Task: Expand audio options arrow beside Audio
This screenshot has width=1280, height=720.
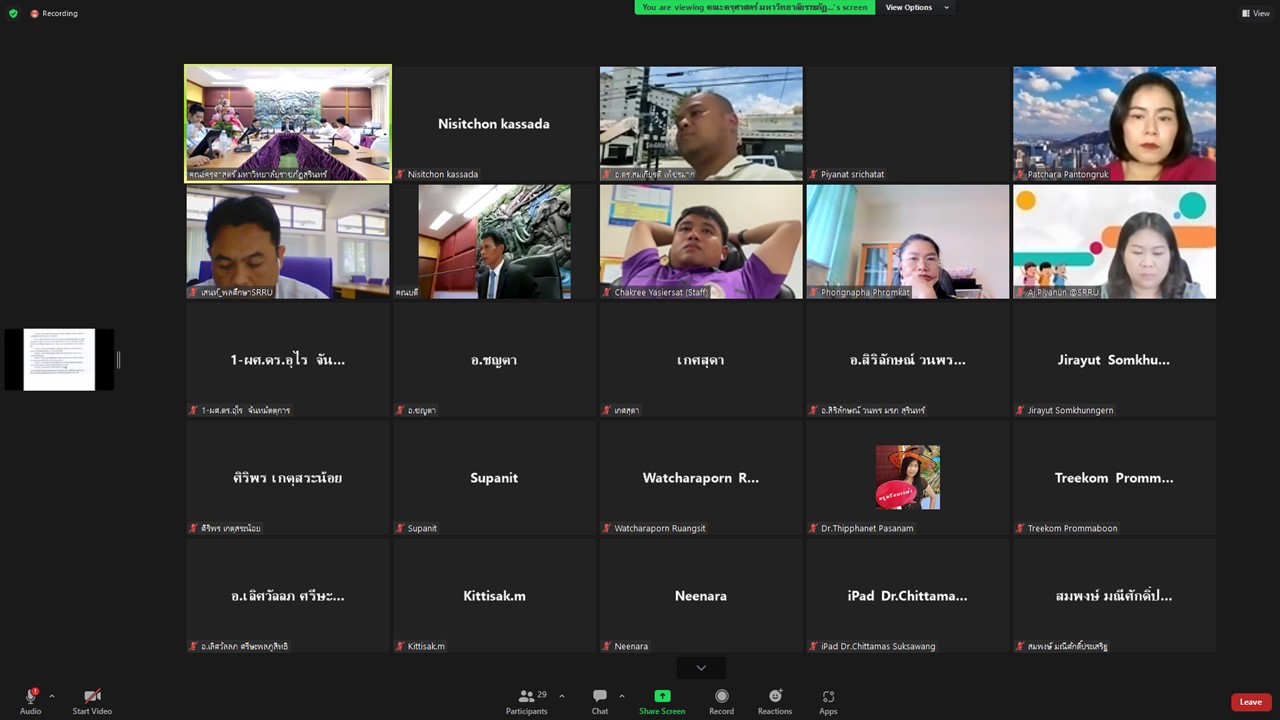Action: pos(52,696)
